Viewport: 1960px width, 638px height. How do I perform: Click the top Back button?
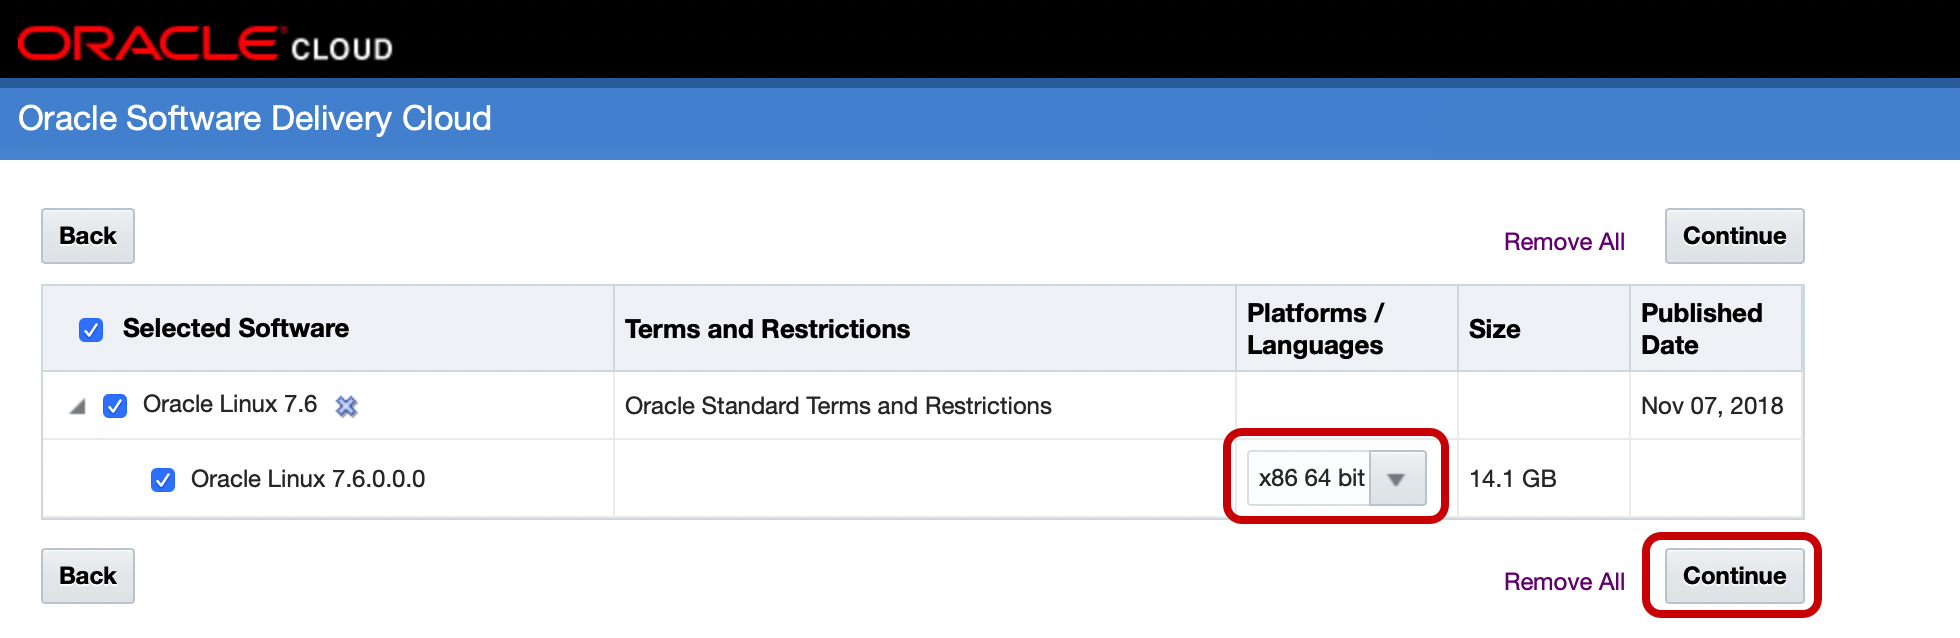point(88,236)
